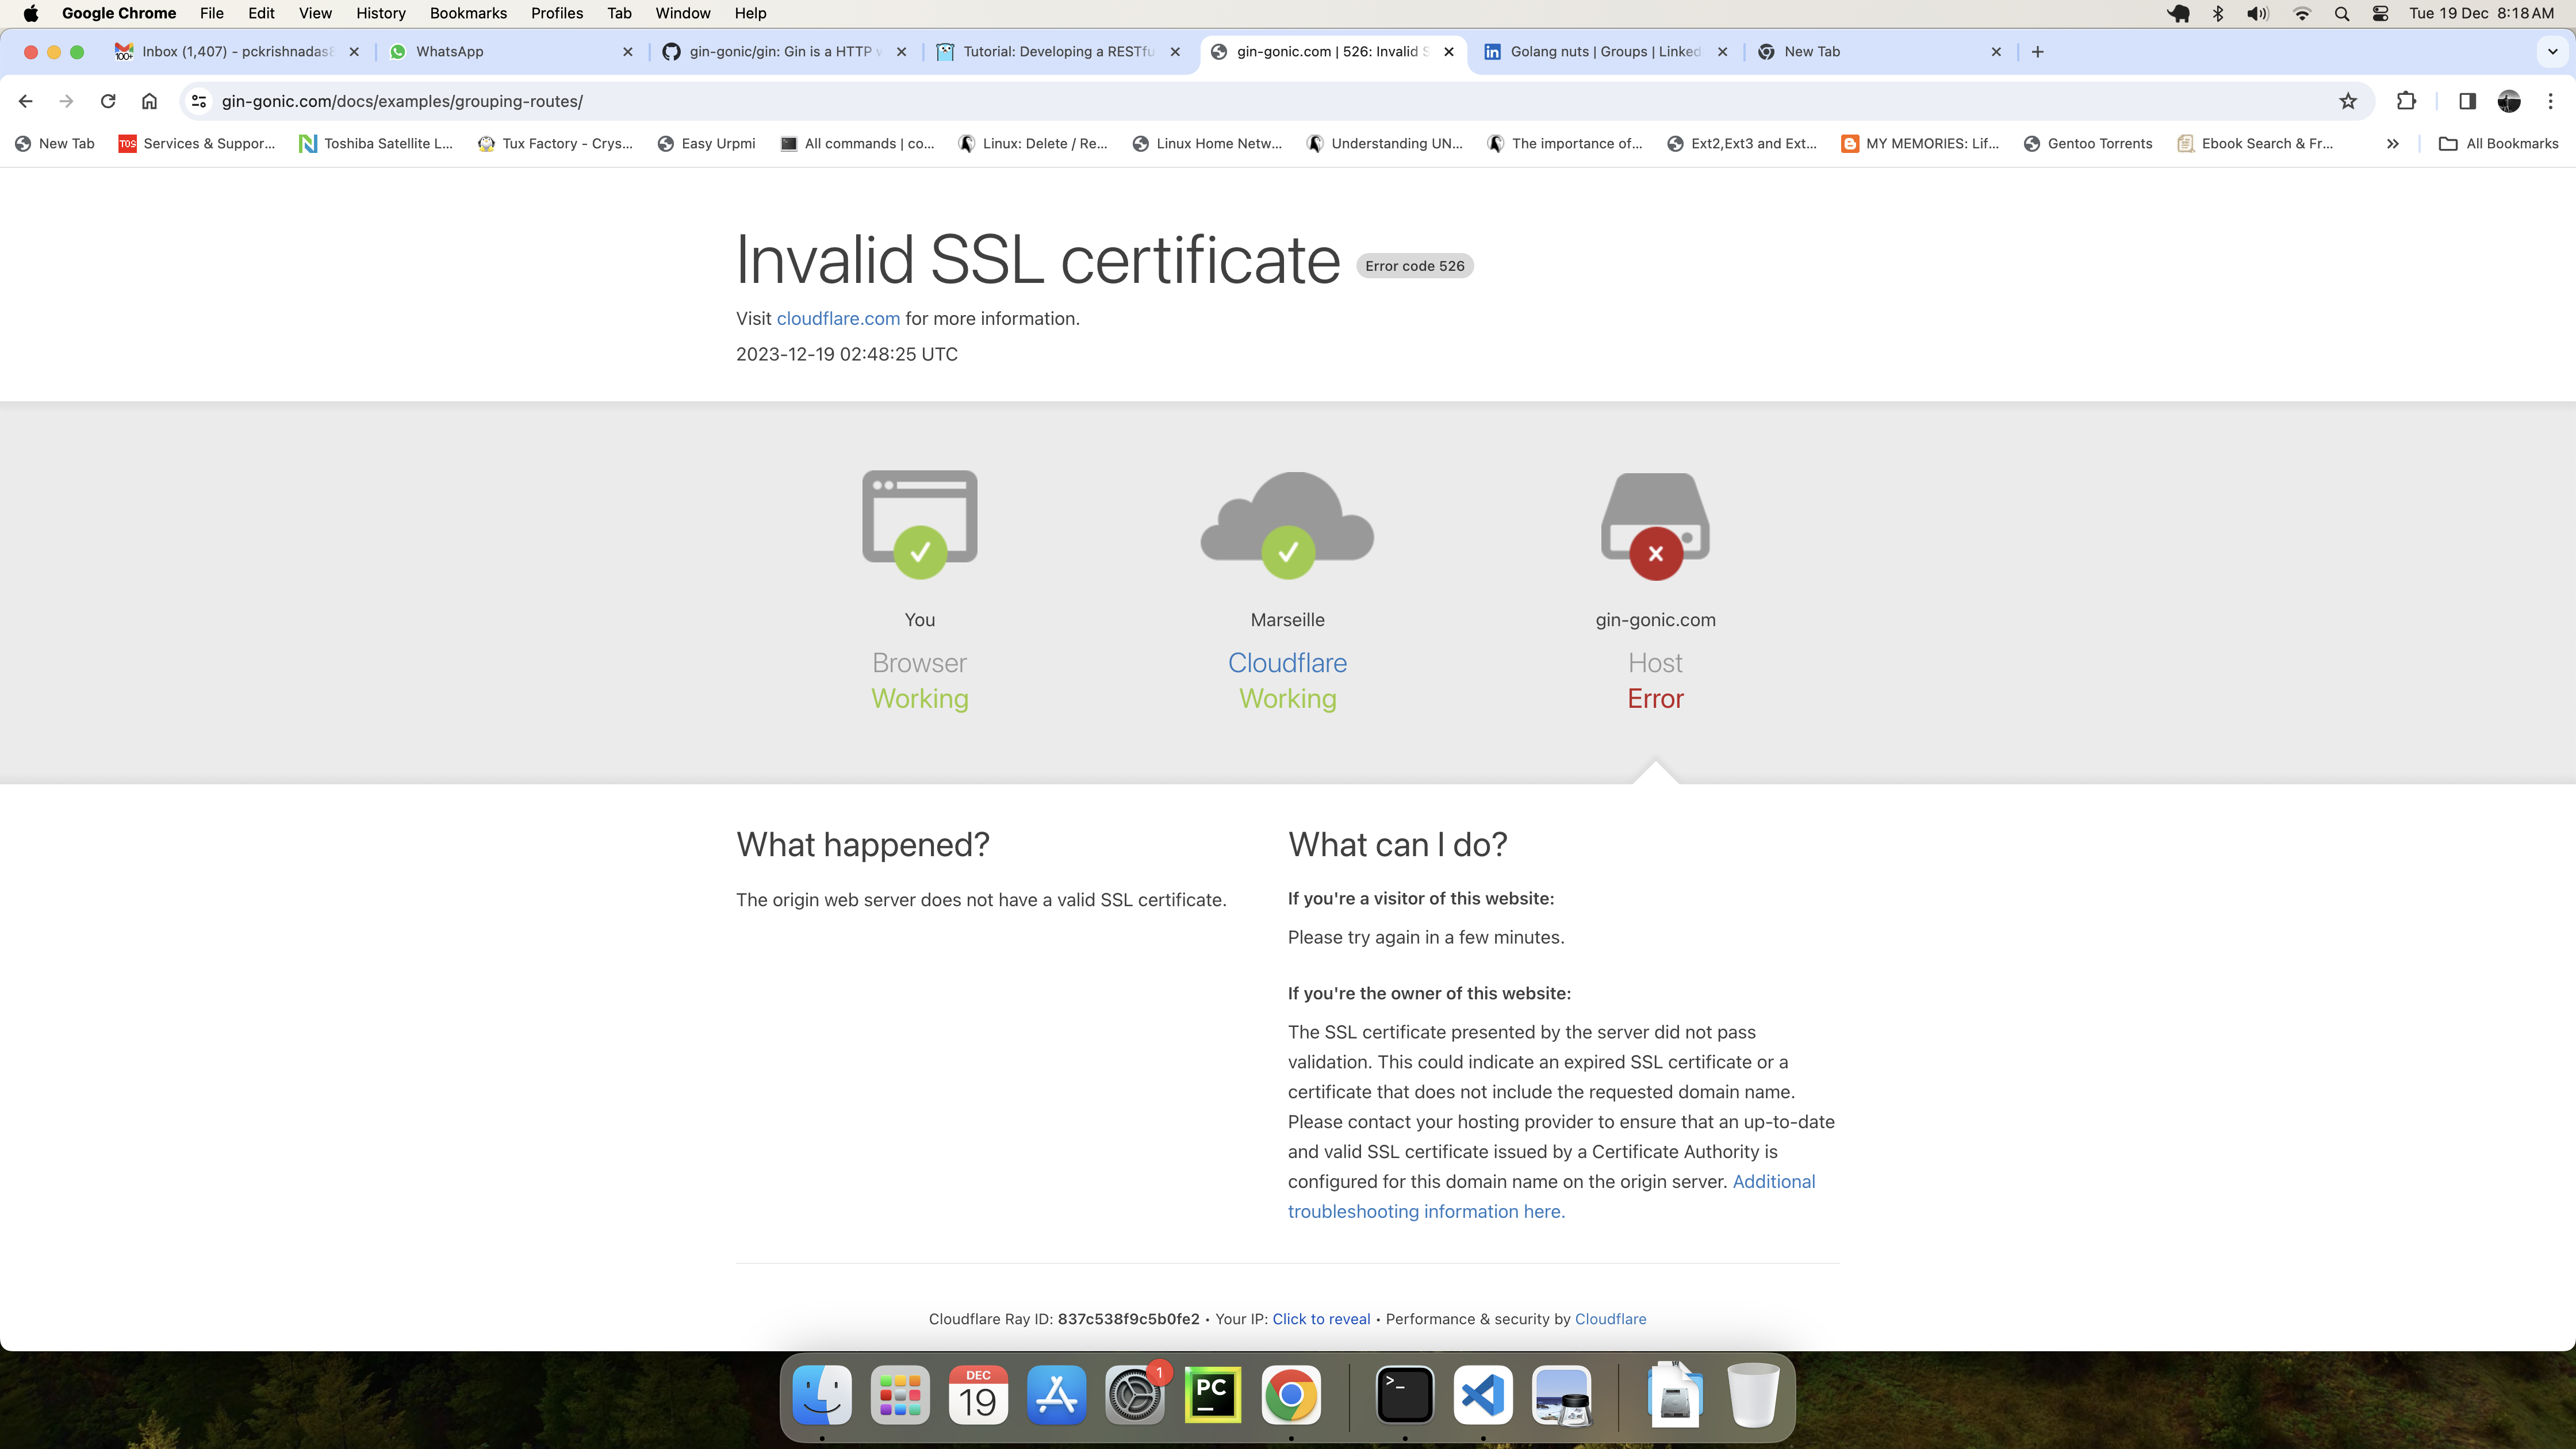The image size is (2576, 1449).
Task: Click to reveal your IP
Action: pyautogui.click(x=1321, y=1319)
